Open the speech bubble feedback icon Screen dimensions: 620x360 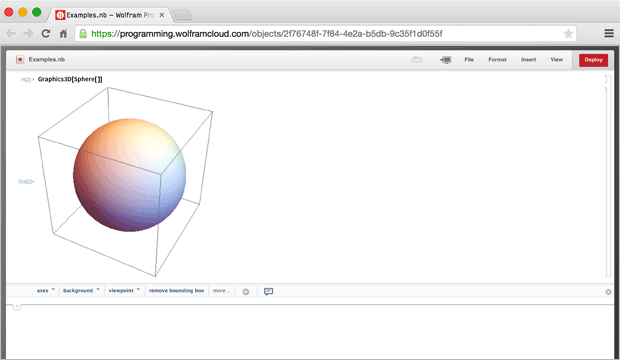pyautogui.click(x=268, y=292)
